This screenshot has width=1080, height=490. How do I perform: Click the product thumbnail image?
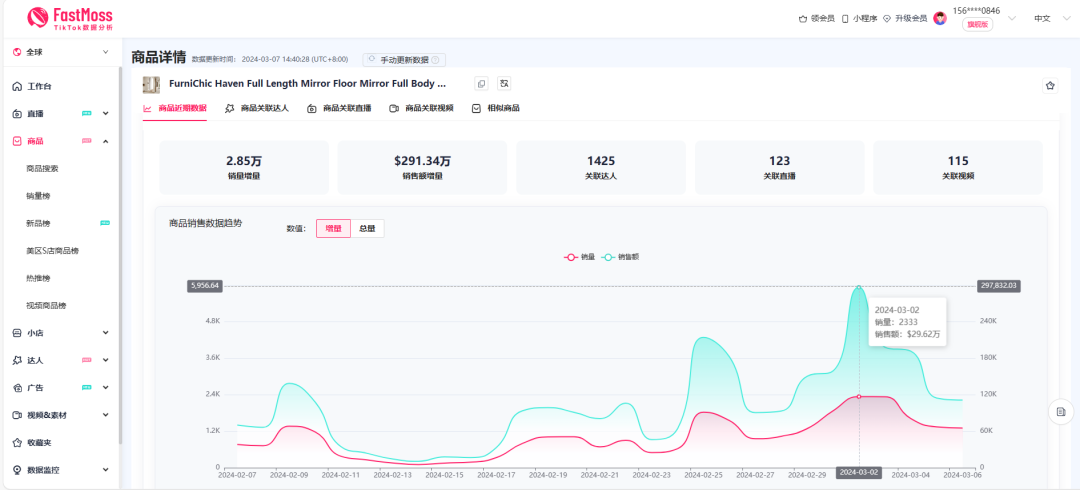(151, 84)
